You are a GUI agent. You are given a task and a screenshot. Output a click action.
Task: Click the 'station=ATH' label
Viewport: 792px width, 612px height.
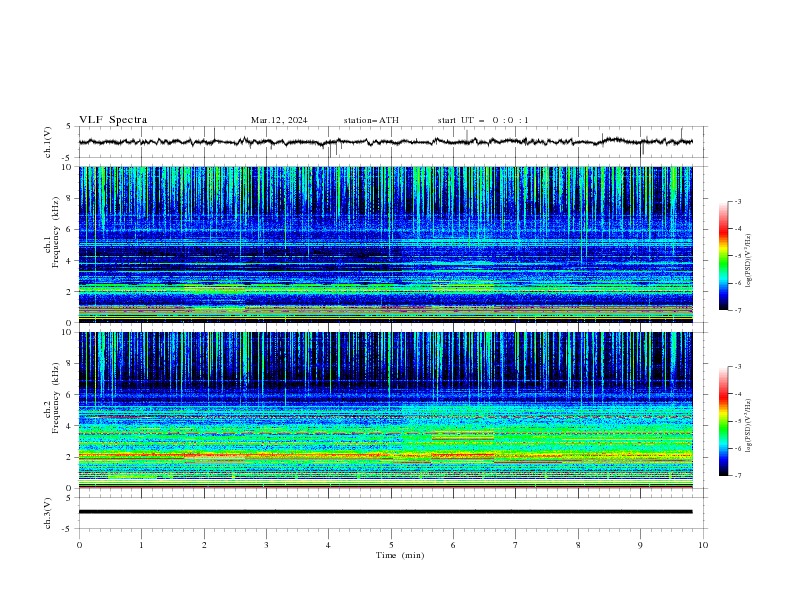[x=371, y=120]
